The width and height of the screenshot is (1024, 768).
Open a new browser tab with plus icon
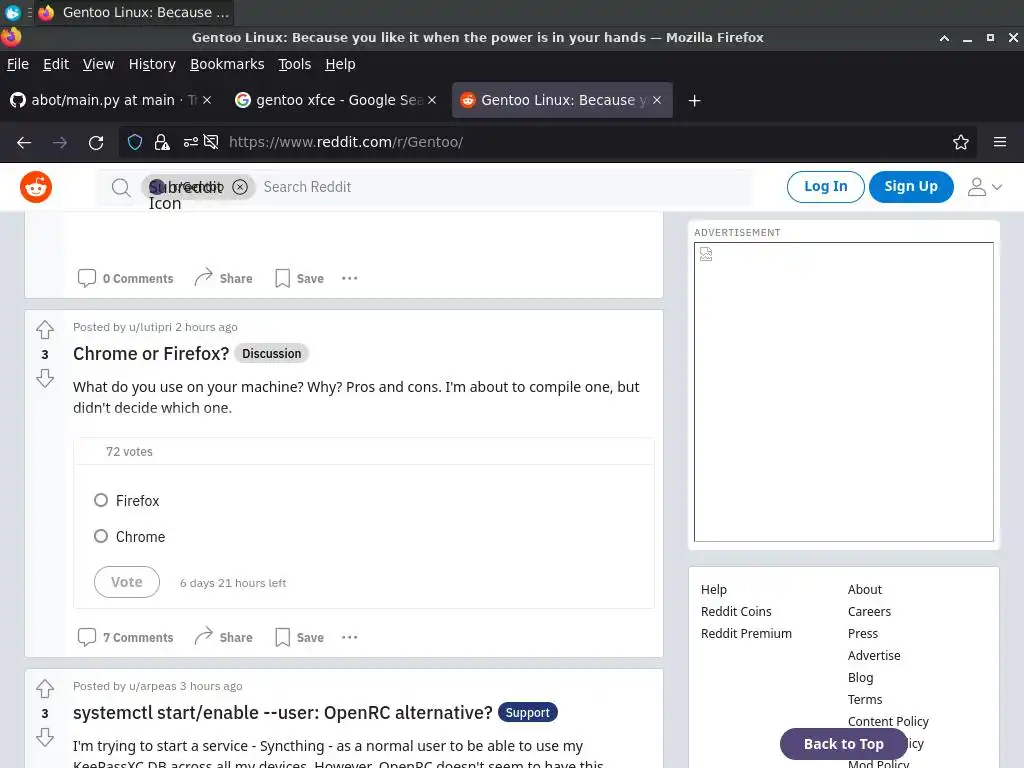(x=694, y=101)
